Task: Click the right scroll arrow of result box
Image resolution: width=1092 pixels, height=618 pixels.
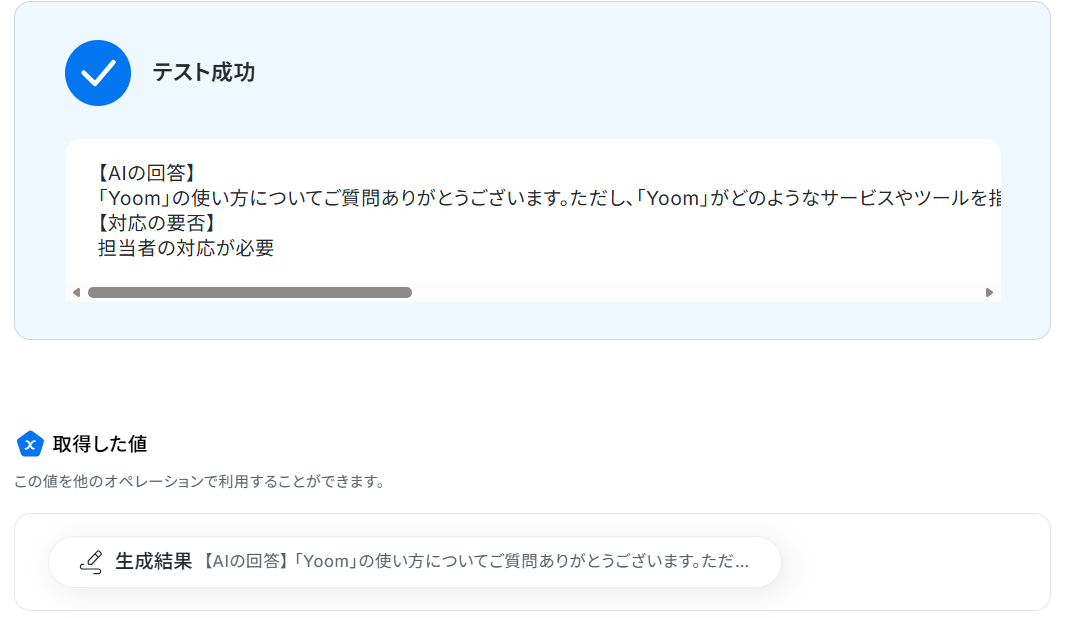Action: coord(989,293)
